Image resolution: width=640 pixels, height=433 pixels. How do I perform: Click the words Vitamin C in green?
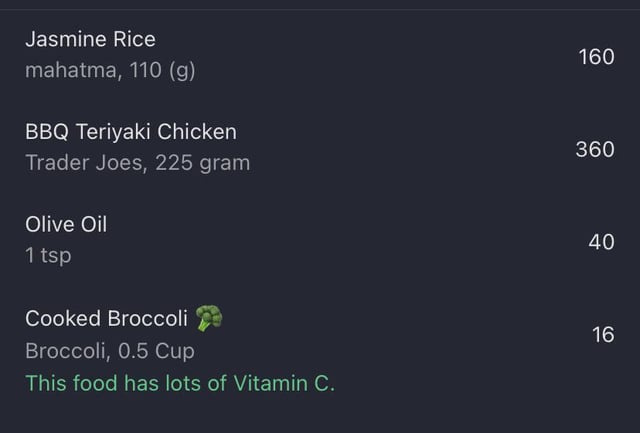pyautogui.click(x=284, y=384)
